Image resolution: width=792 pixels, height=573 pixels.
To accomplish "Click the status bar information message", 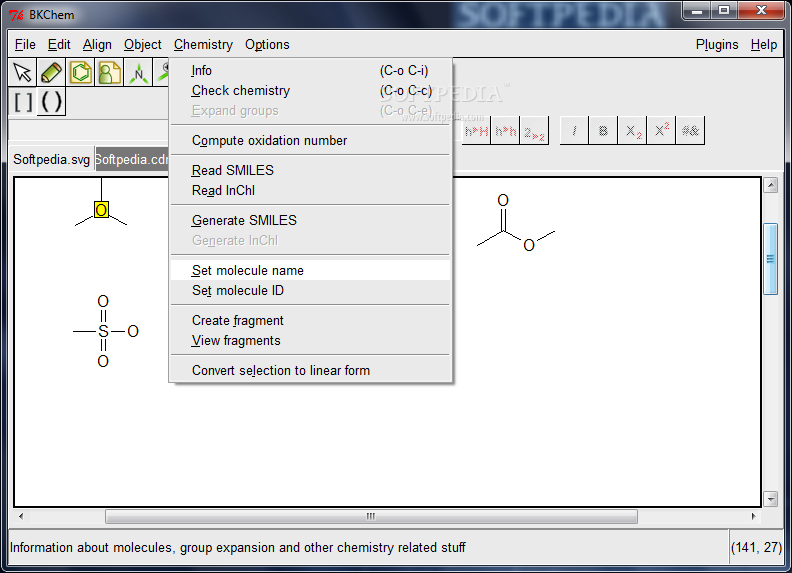I will pyautogui.click(x=237, y=548).
